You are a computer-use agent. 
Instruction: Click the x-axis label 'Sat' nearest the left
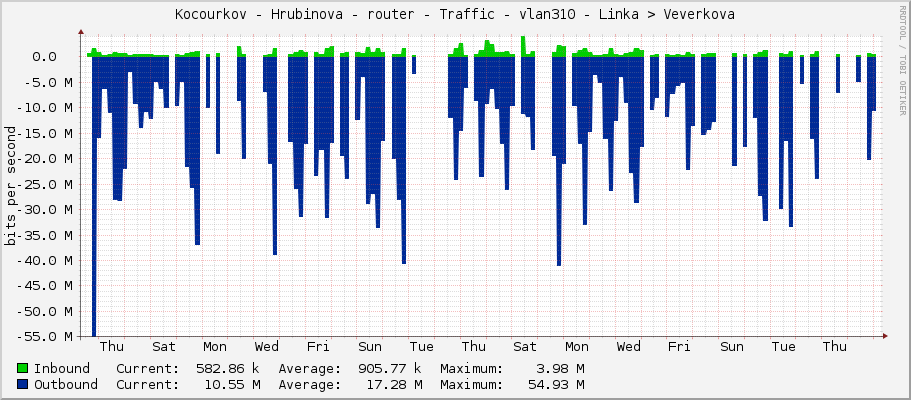click(x=164, y=347)
